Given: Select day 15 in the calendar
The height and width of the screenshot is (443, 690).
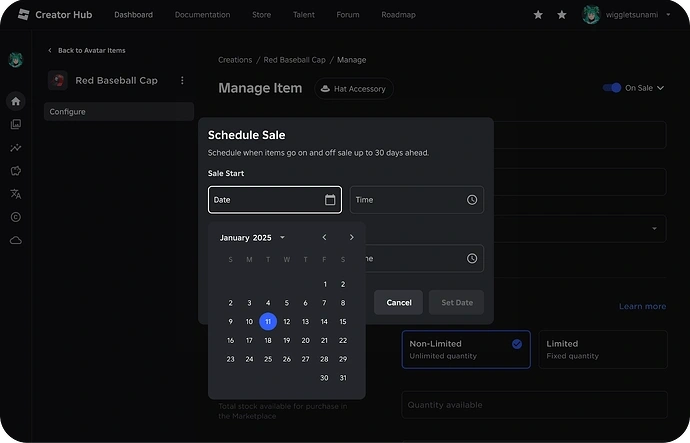Looking at the screenshot, I should (x=343, y=322).
